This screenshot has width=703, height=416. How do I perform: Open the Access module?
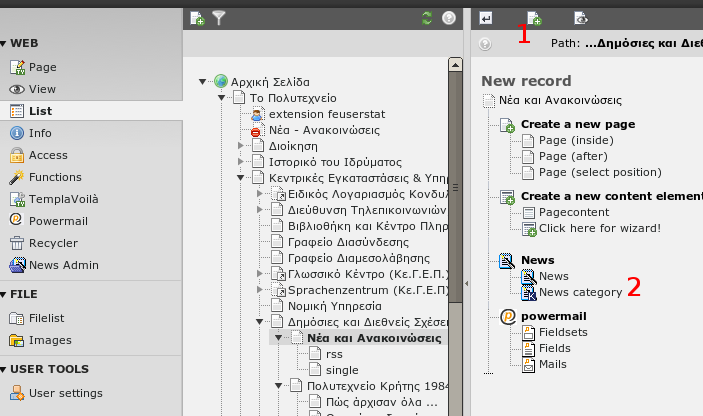pyautogui.click(x=48, y=155)
